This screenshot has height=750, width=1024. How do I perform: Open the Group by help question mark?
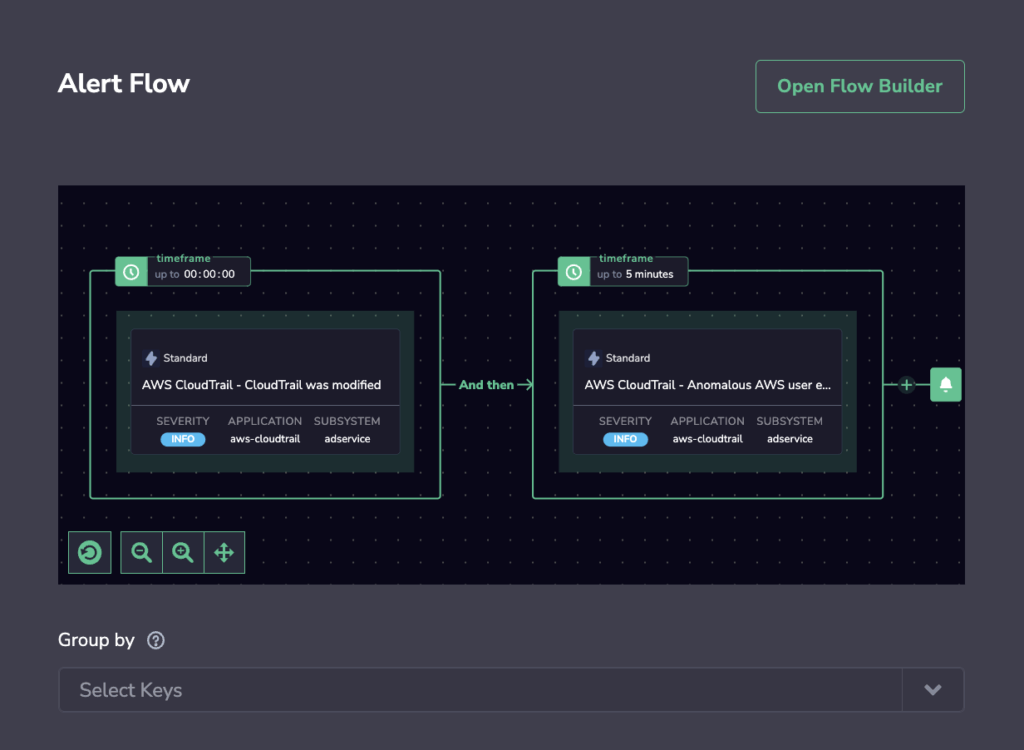155,640
